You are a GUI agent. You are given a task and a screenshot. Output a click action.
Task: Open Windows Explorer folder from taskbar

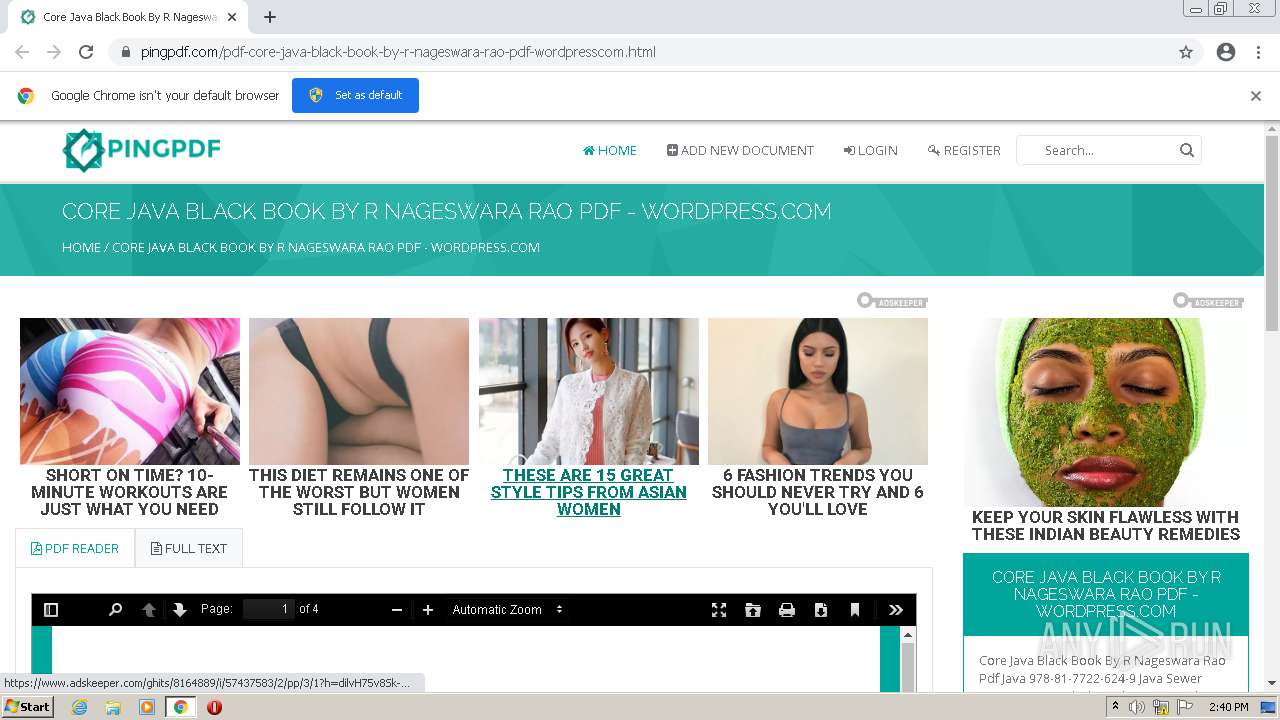coord(113,707)
